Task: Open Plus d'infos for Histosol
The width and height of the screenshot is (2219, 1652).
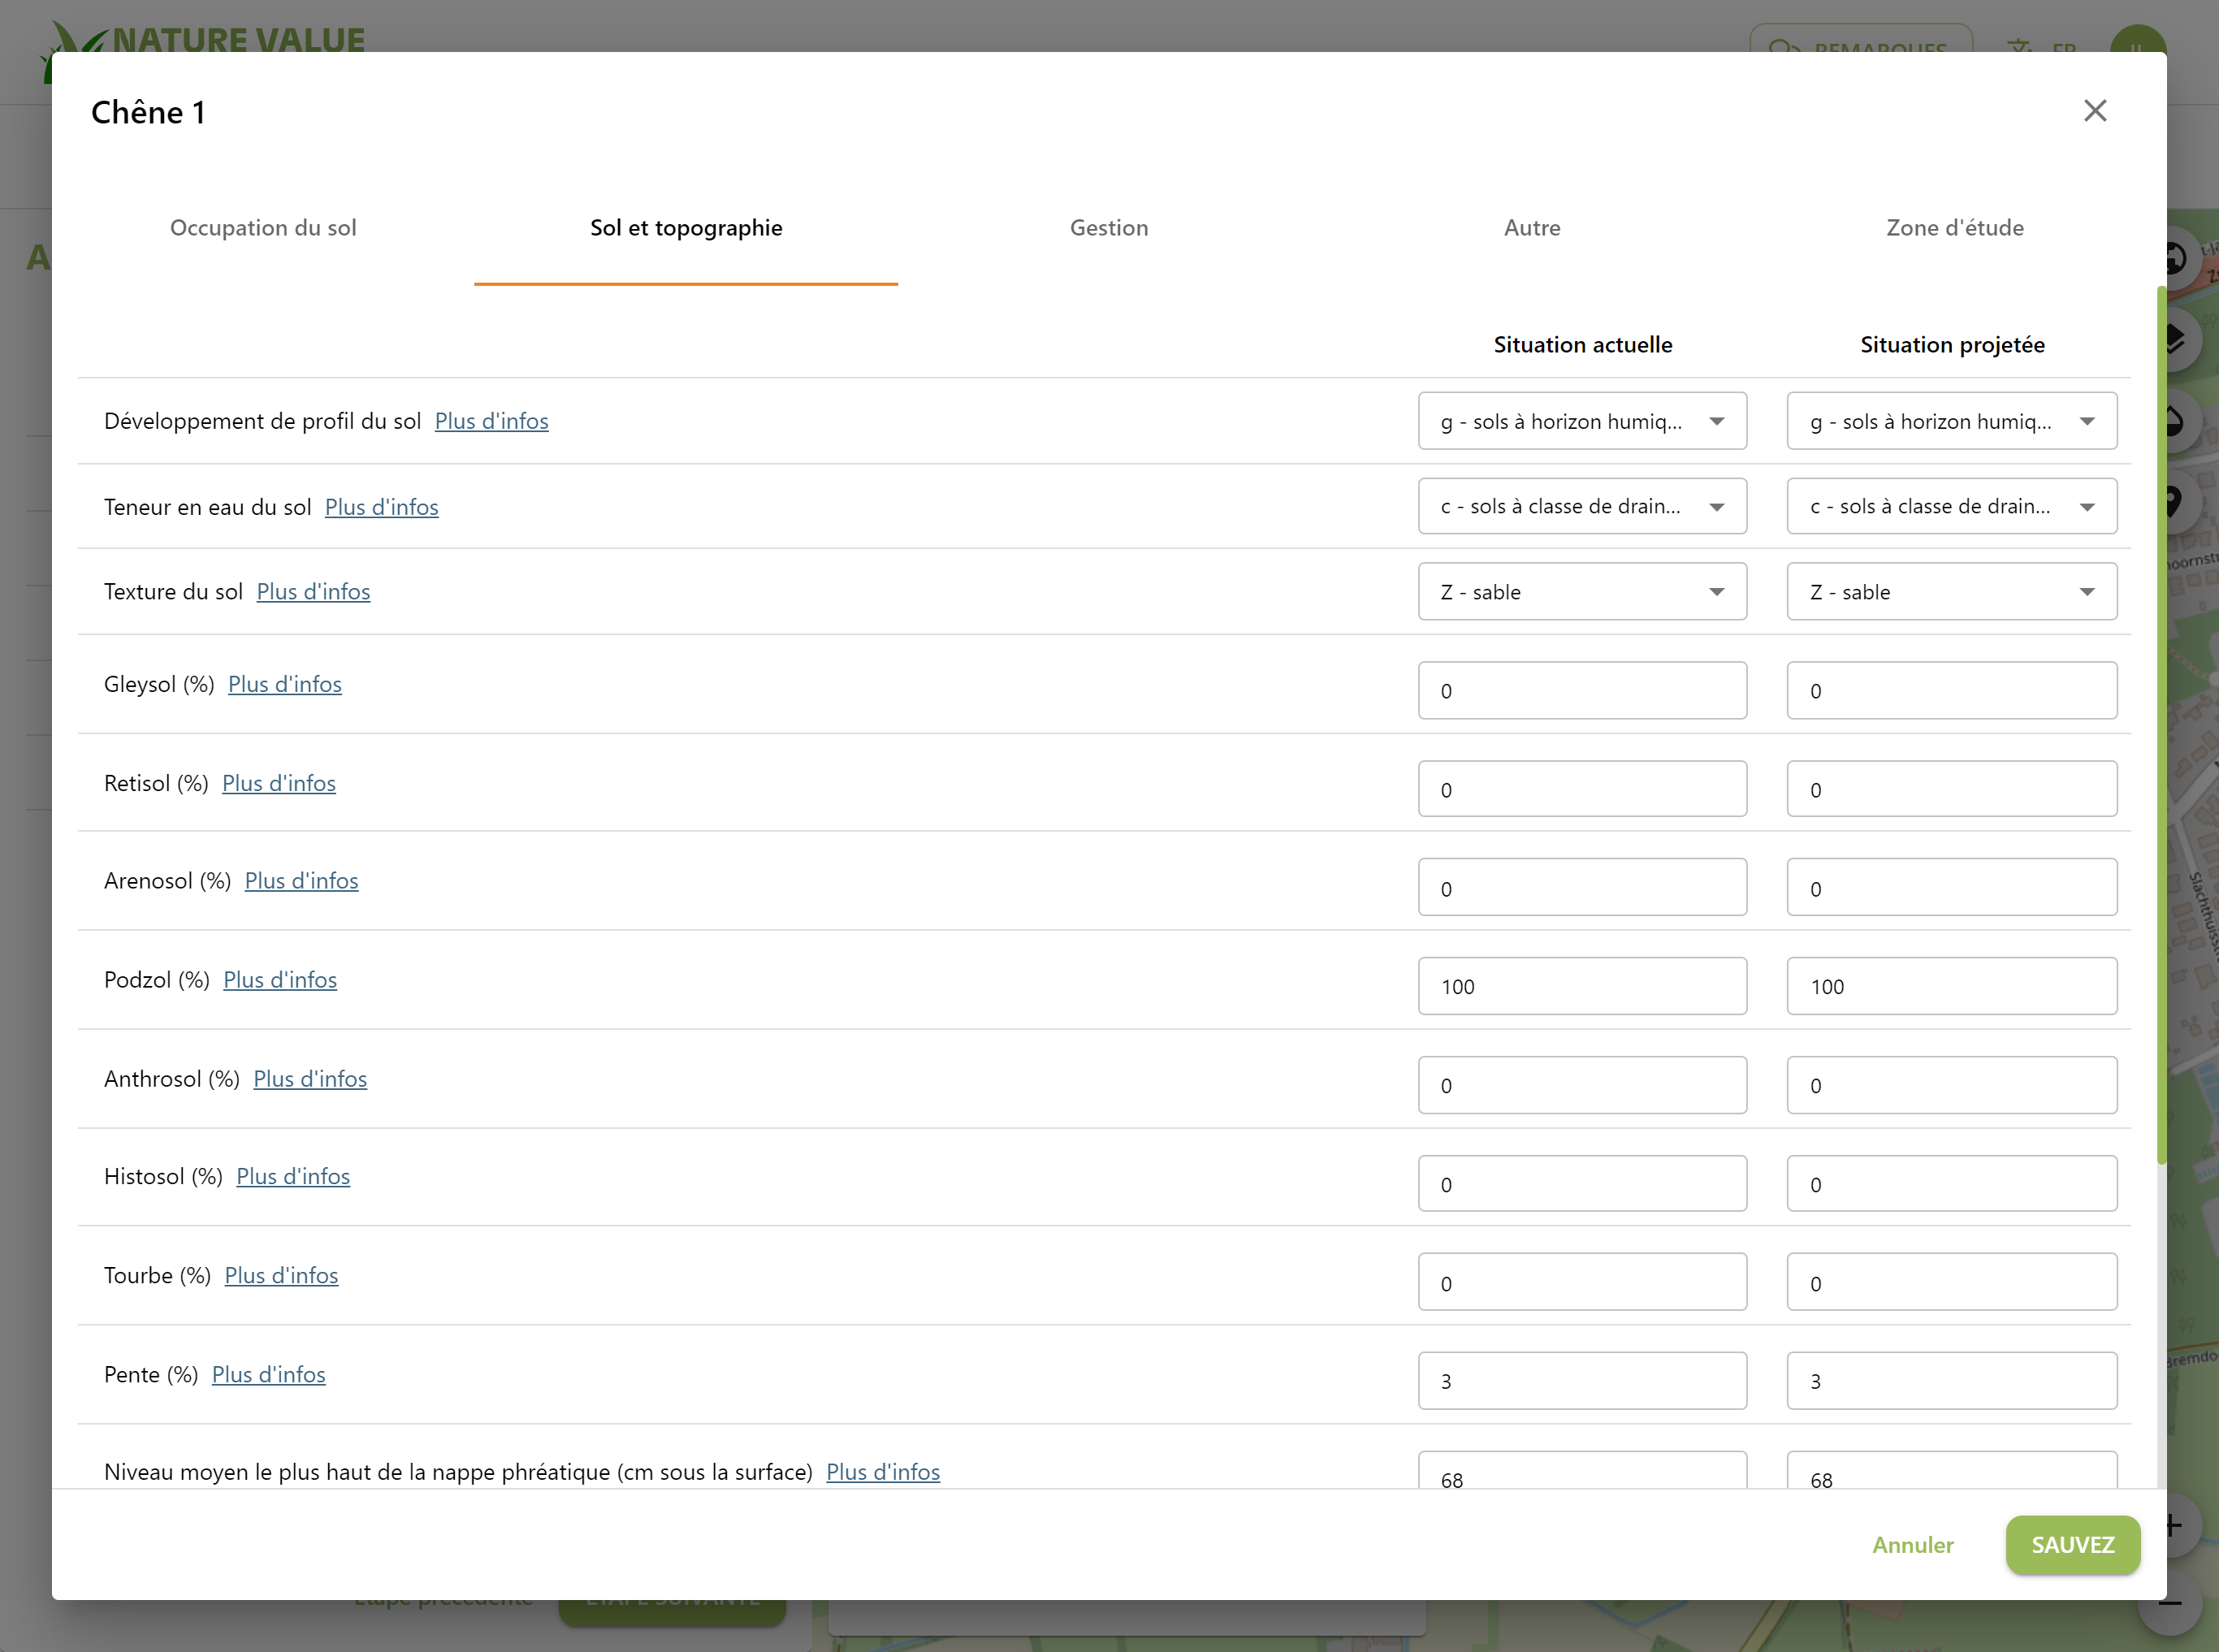Action: (x=293, y=1177)
